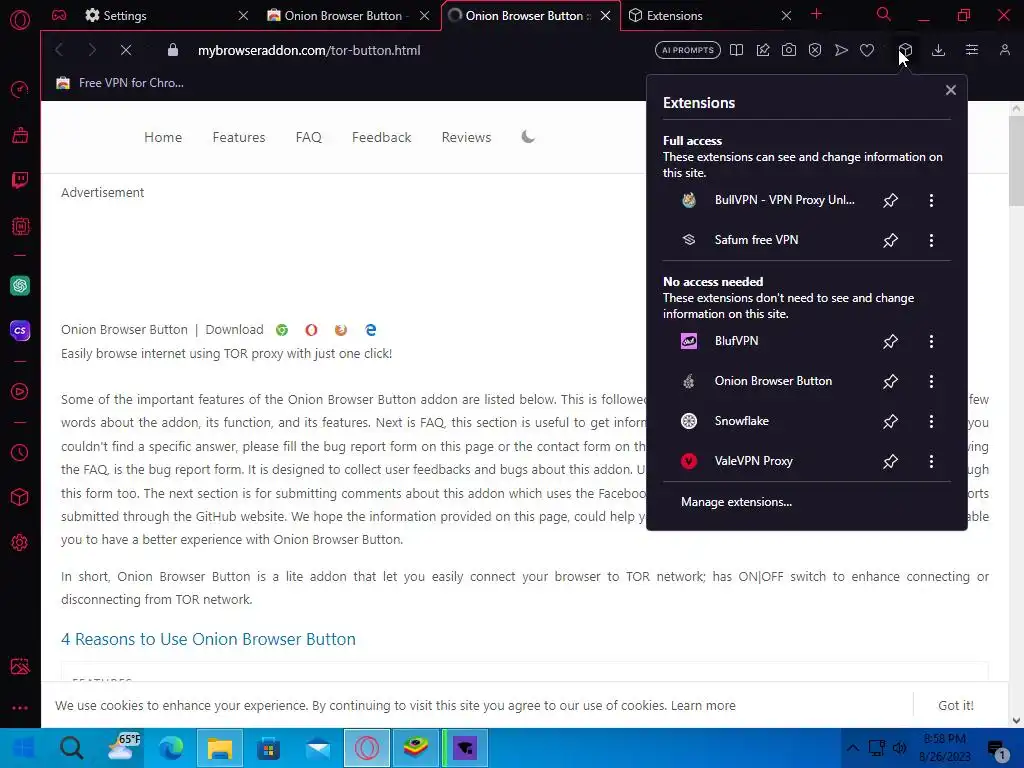The height and width of the screenshot is (768, 1024).
Task: Click the Extensions cube in the toolbar
Action: [905, 50]
